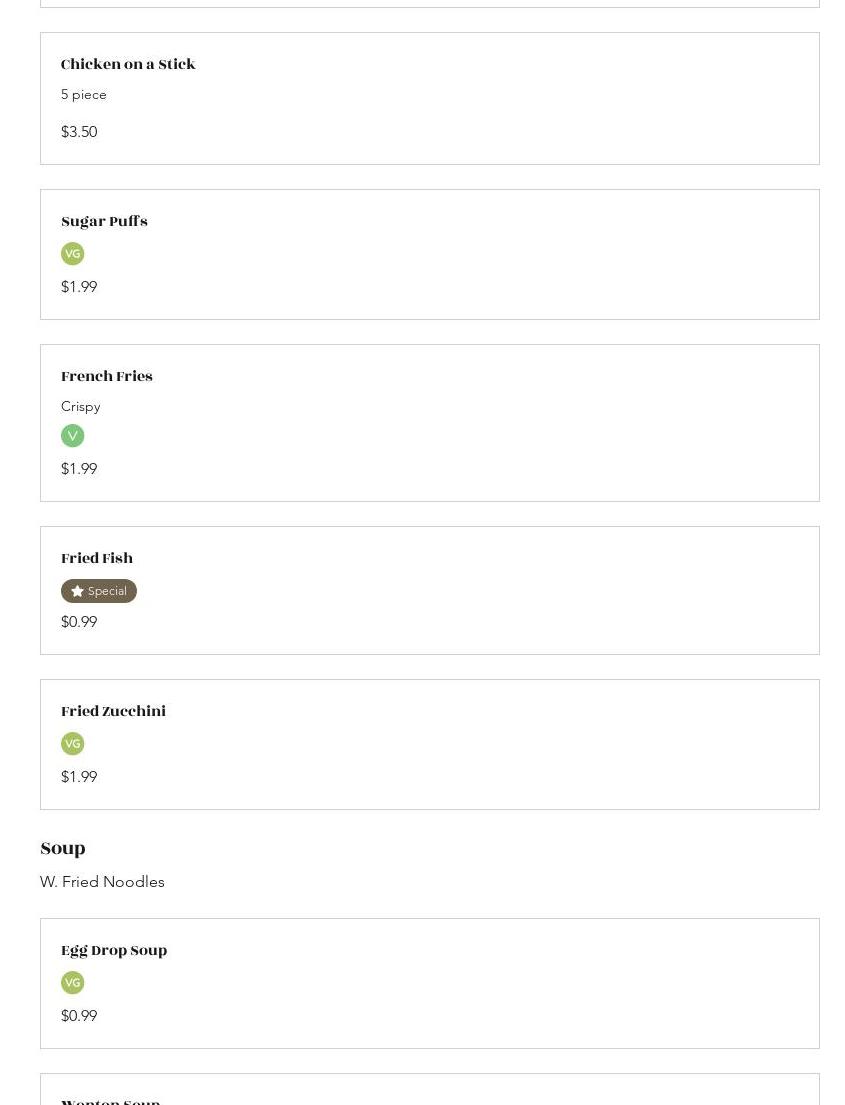Open the Egg Drop Soup item

(x=114, y=951)
